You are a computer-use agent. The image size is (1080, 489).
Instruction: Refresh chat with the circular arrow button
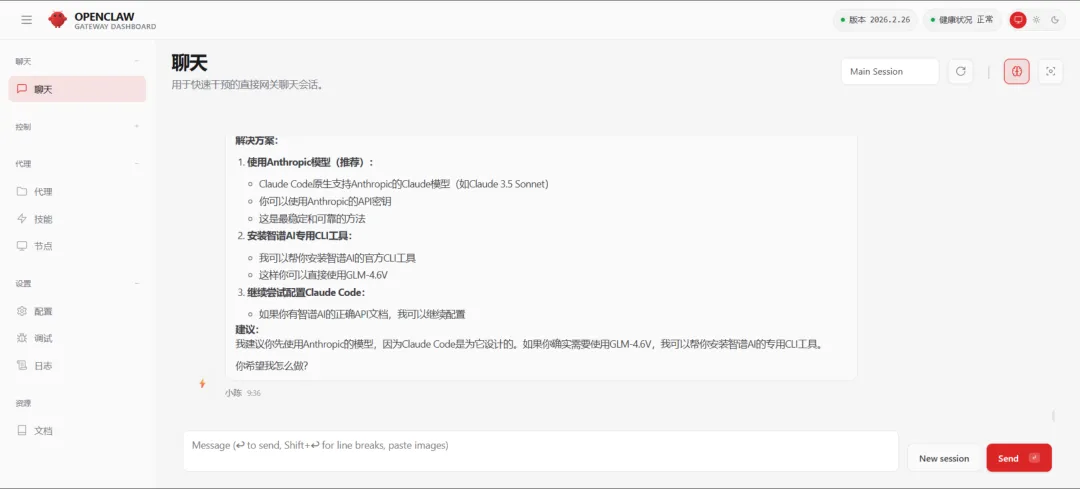960,72
